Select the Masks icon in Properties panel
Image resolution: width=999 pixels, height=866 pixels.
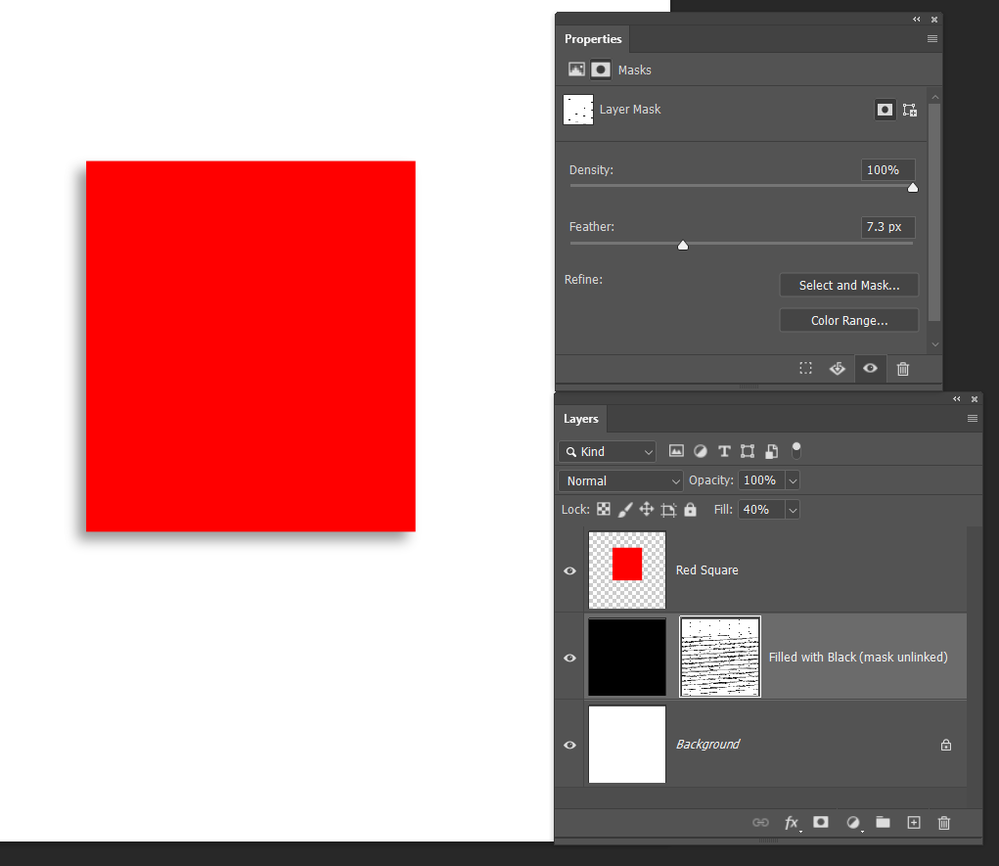[x=600, y=69]
